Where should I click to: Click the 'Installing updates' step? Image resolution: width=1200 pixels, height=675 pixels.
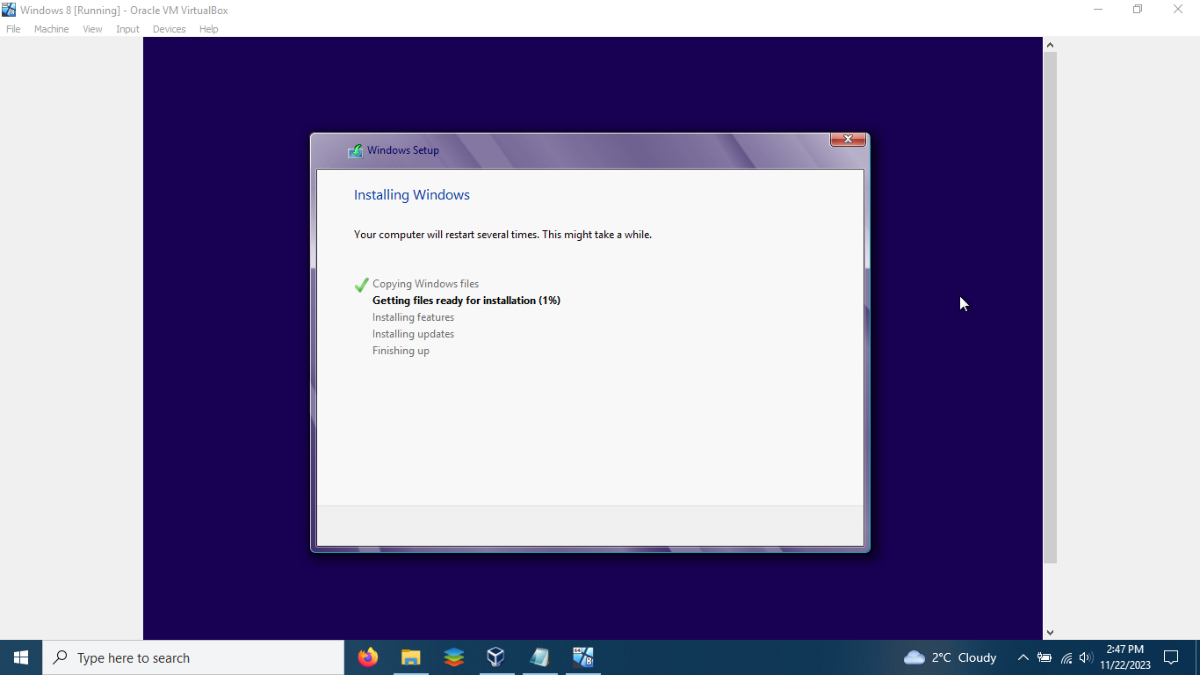[x=413, y=334]
